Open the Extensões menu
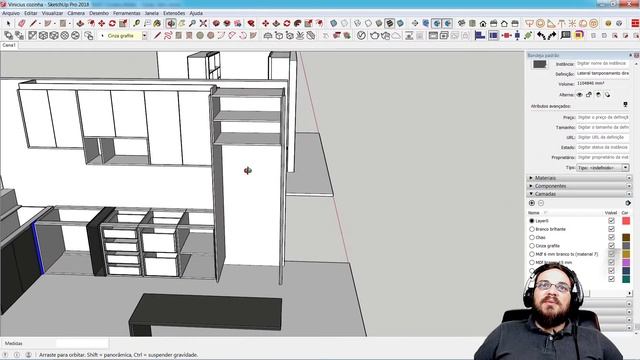The height and width of the screenshot is (360, 640). point(174,13)
